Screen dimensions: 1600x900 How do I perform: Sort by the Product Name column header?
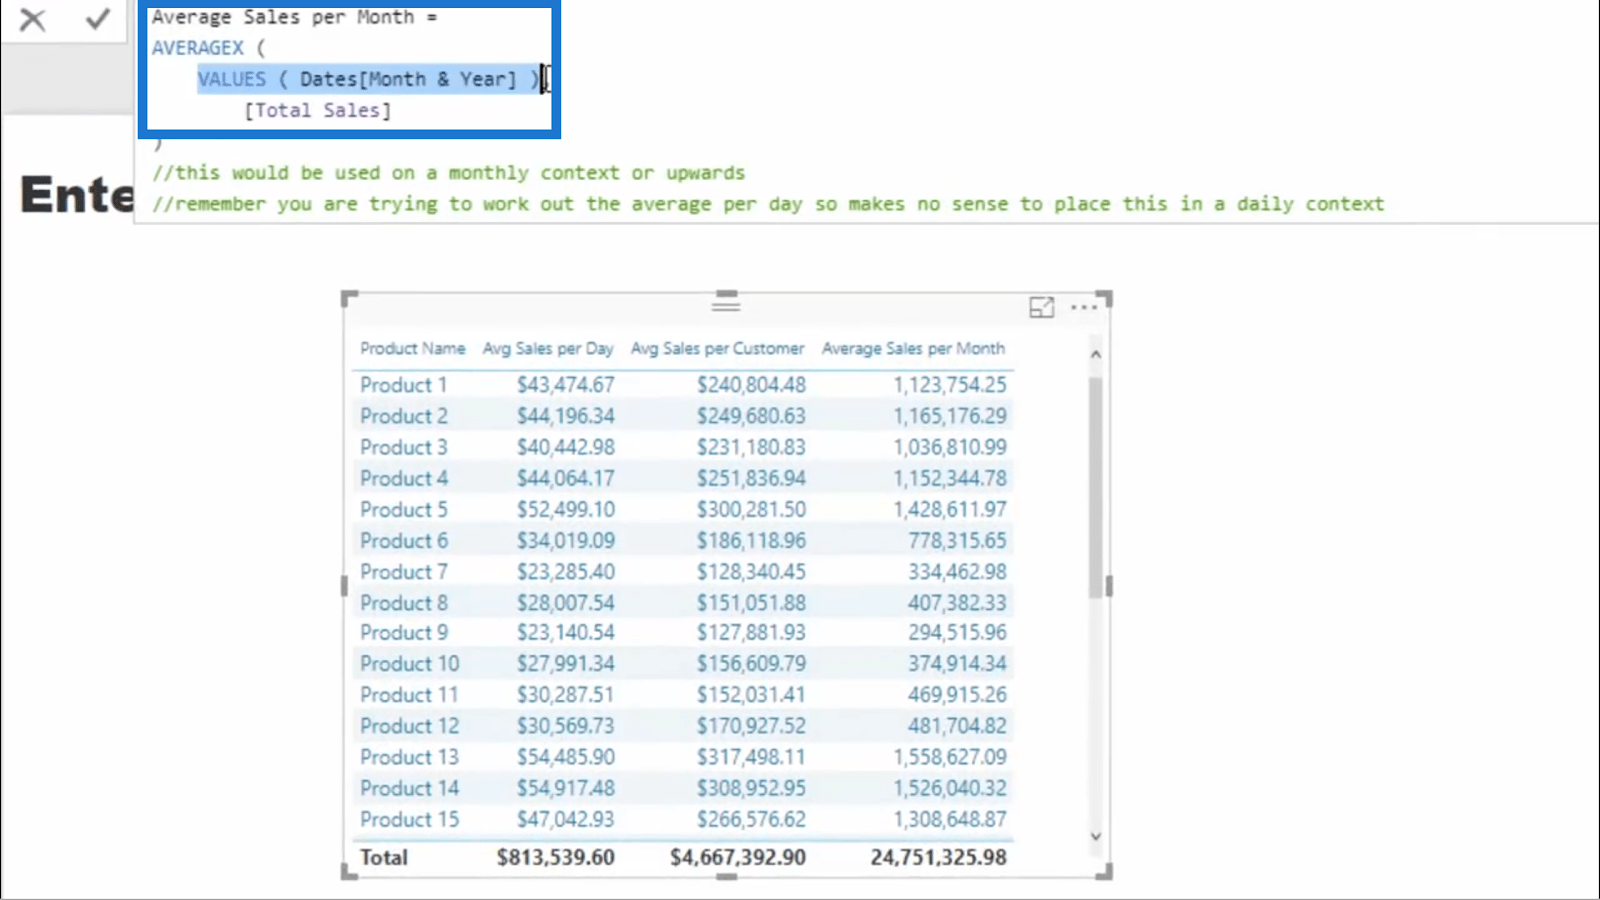tap(412, 348)
